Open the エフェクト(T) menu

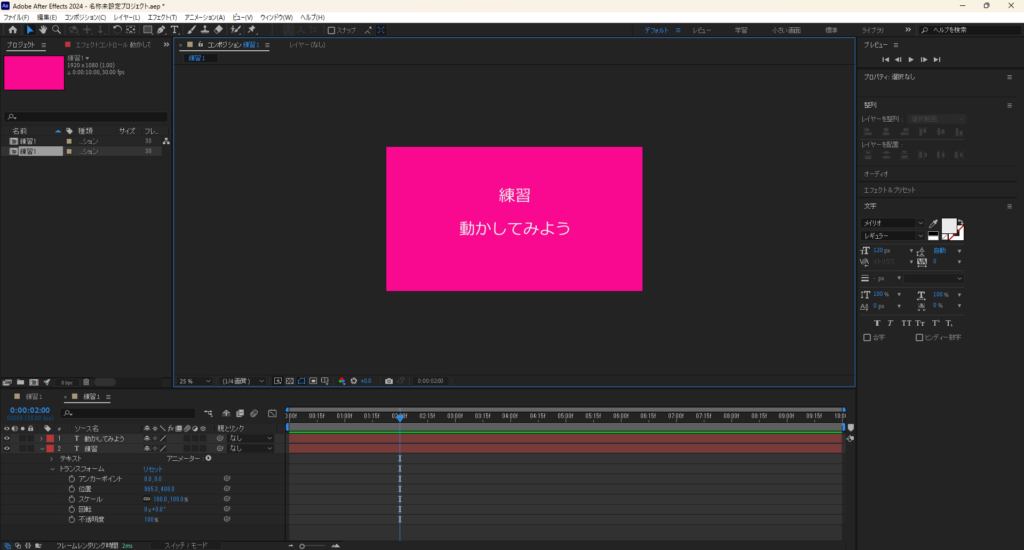click(x=160, y=17)
